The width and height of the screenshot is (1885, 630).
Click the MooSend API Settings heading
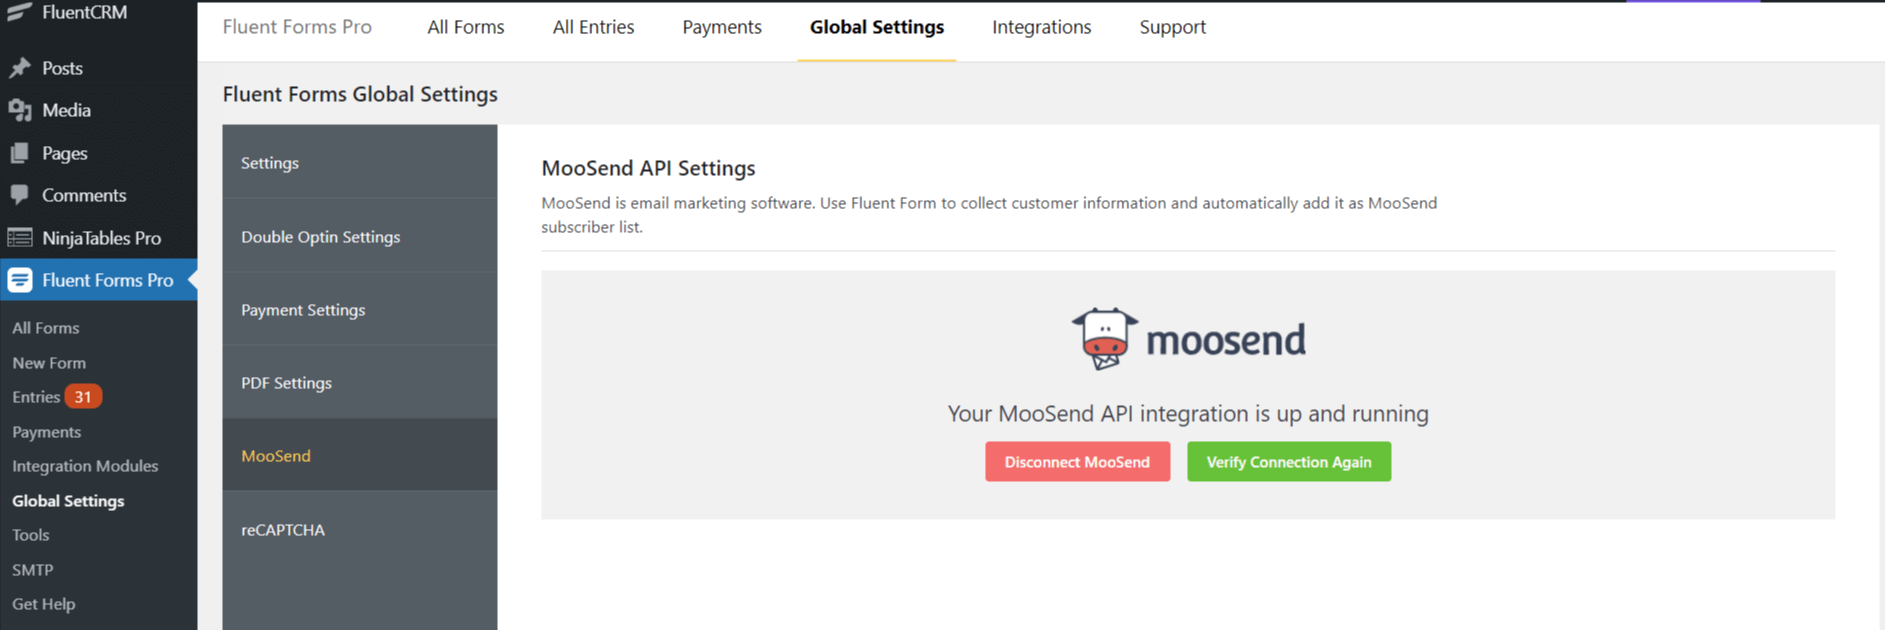[648, 168]
